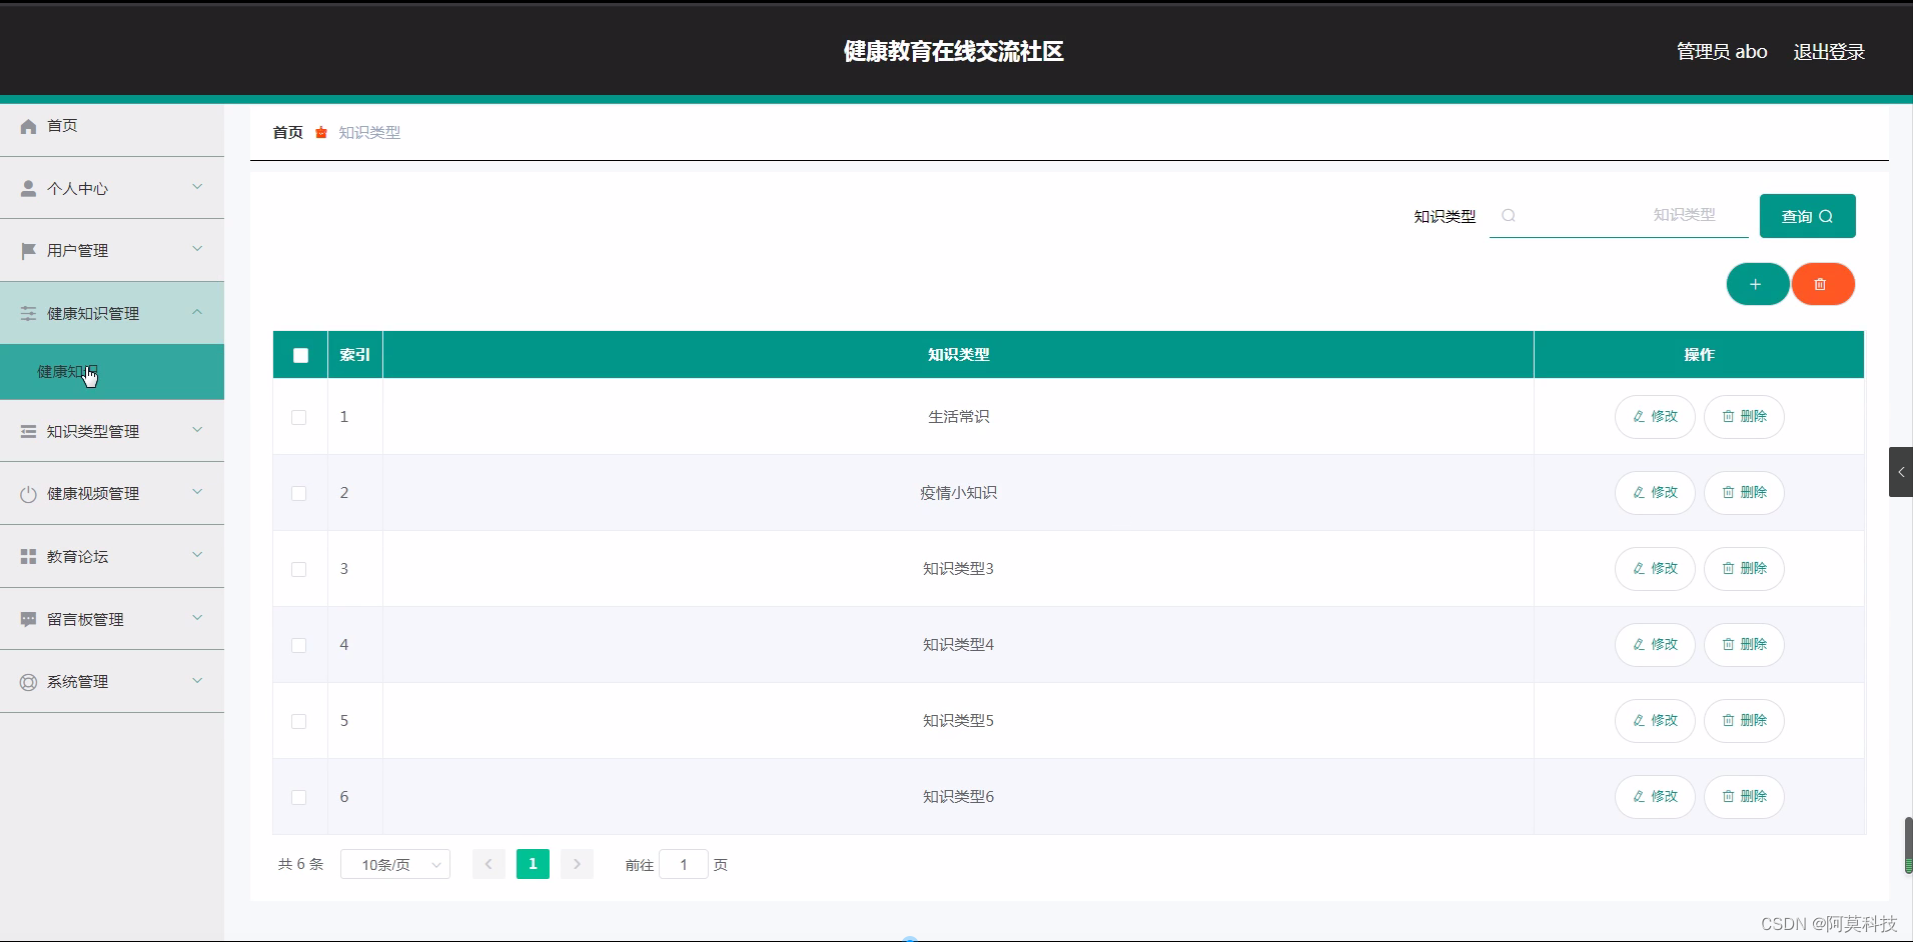
Task: Select the 健康视频管理 power icon
Action: click(27, 493)
